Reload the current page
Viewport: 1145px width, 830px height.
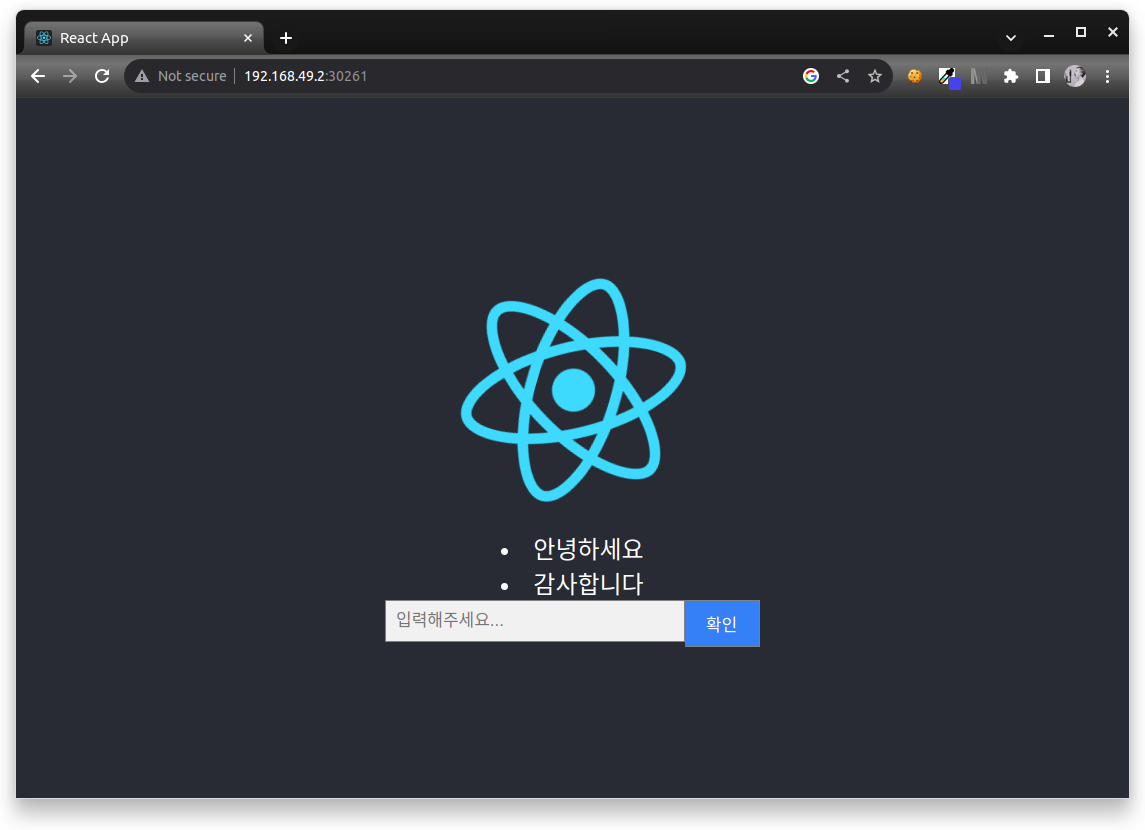click(x=102, y=76)
